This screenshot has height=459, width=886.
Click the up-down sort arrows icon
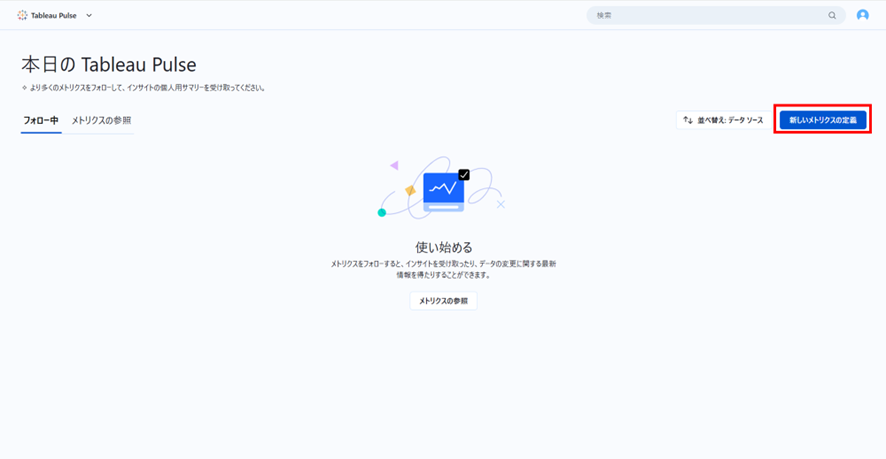pyautogui.click(x=687, y=120)
